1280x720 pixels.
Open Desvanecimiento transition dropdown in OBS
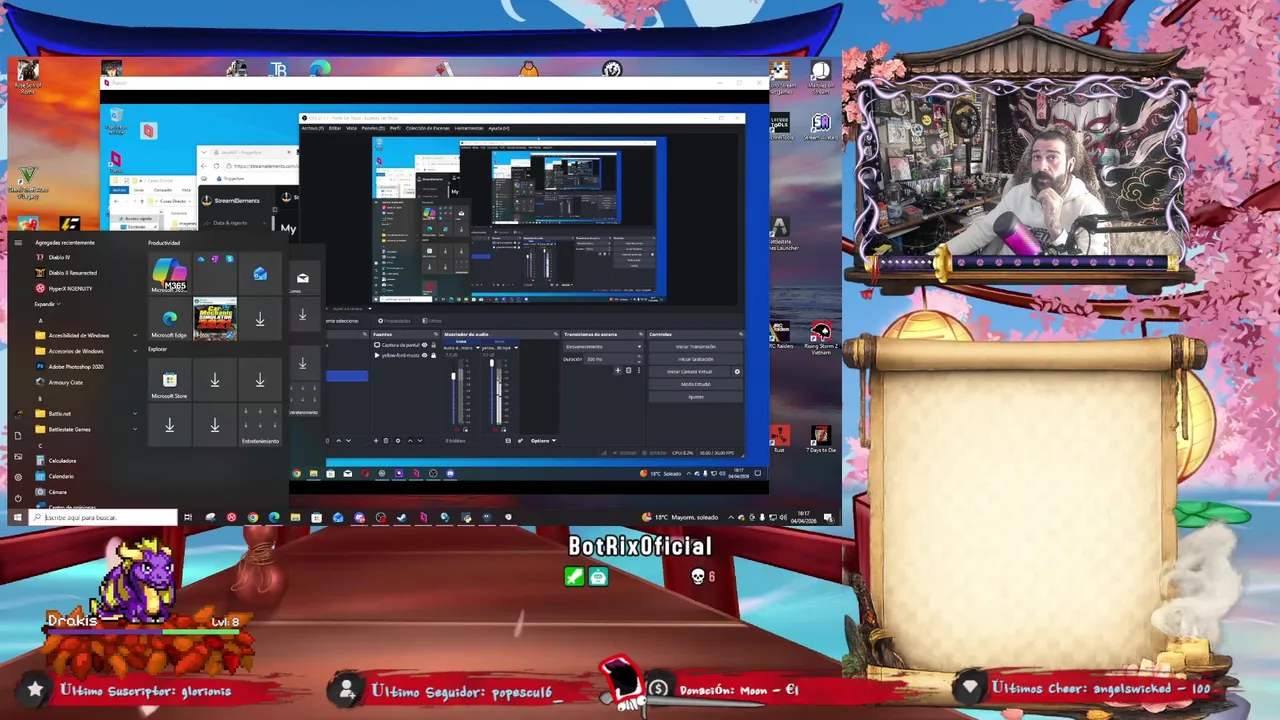[603, 347]
